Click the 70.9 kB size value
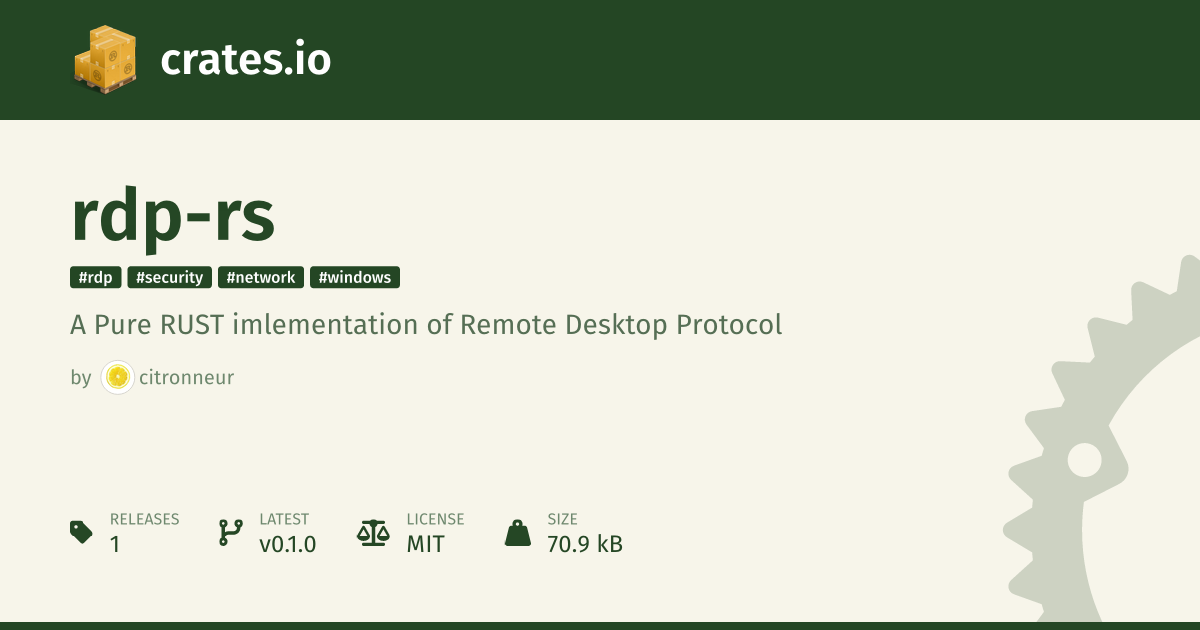This screenshot has height=630, width=1200. (x=585, y=544)
